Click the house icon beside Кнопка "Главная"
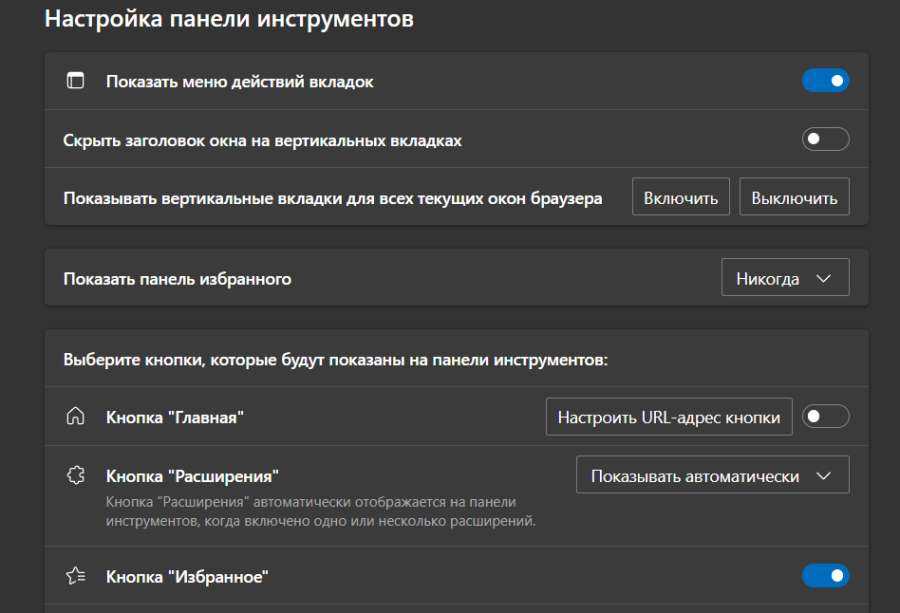This screenshot has width=900, height=613. pos(75,417)
